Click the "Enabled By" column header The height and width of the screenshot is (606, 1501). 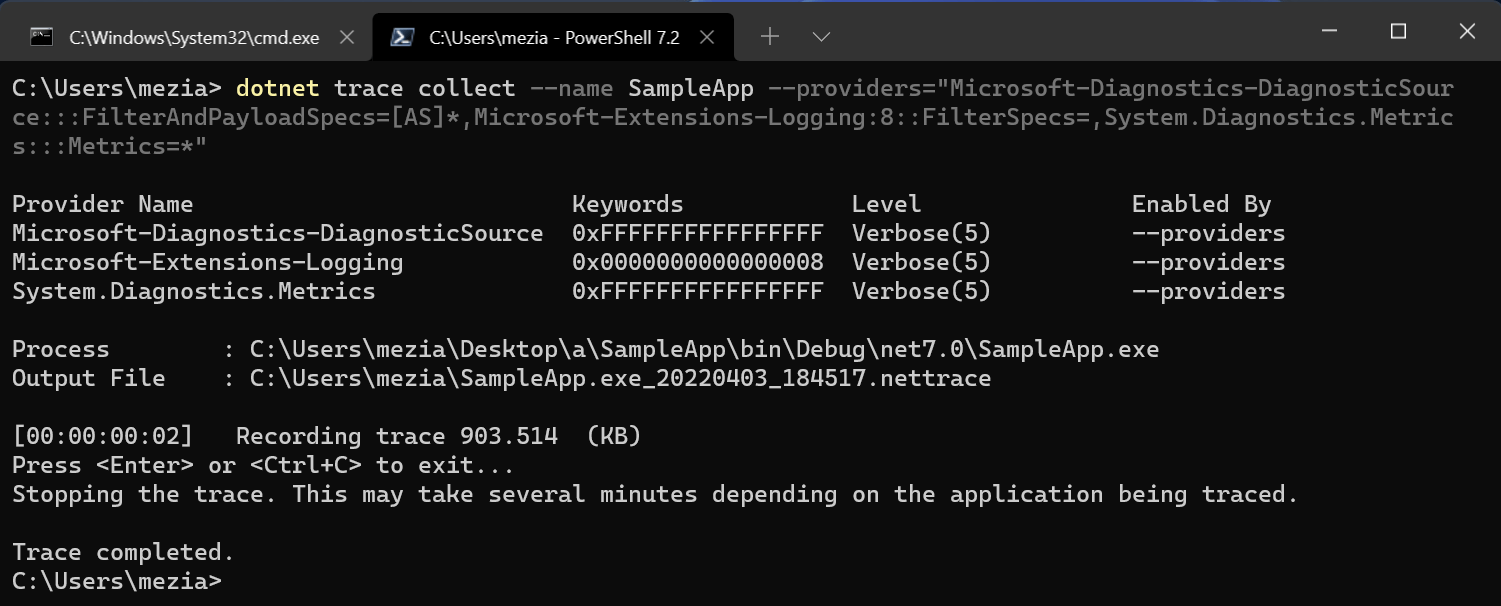1201,205
